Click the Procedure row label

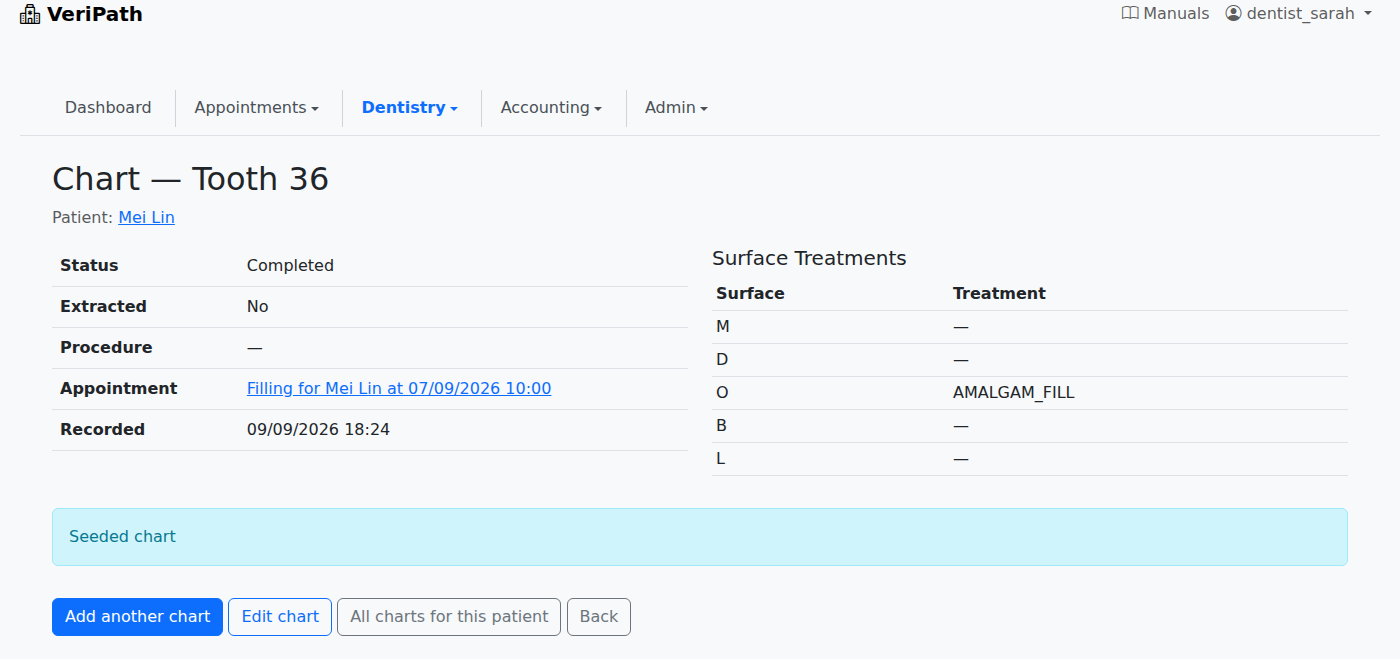coord(106,347)
